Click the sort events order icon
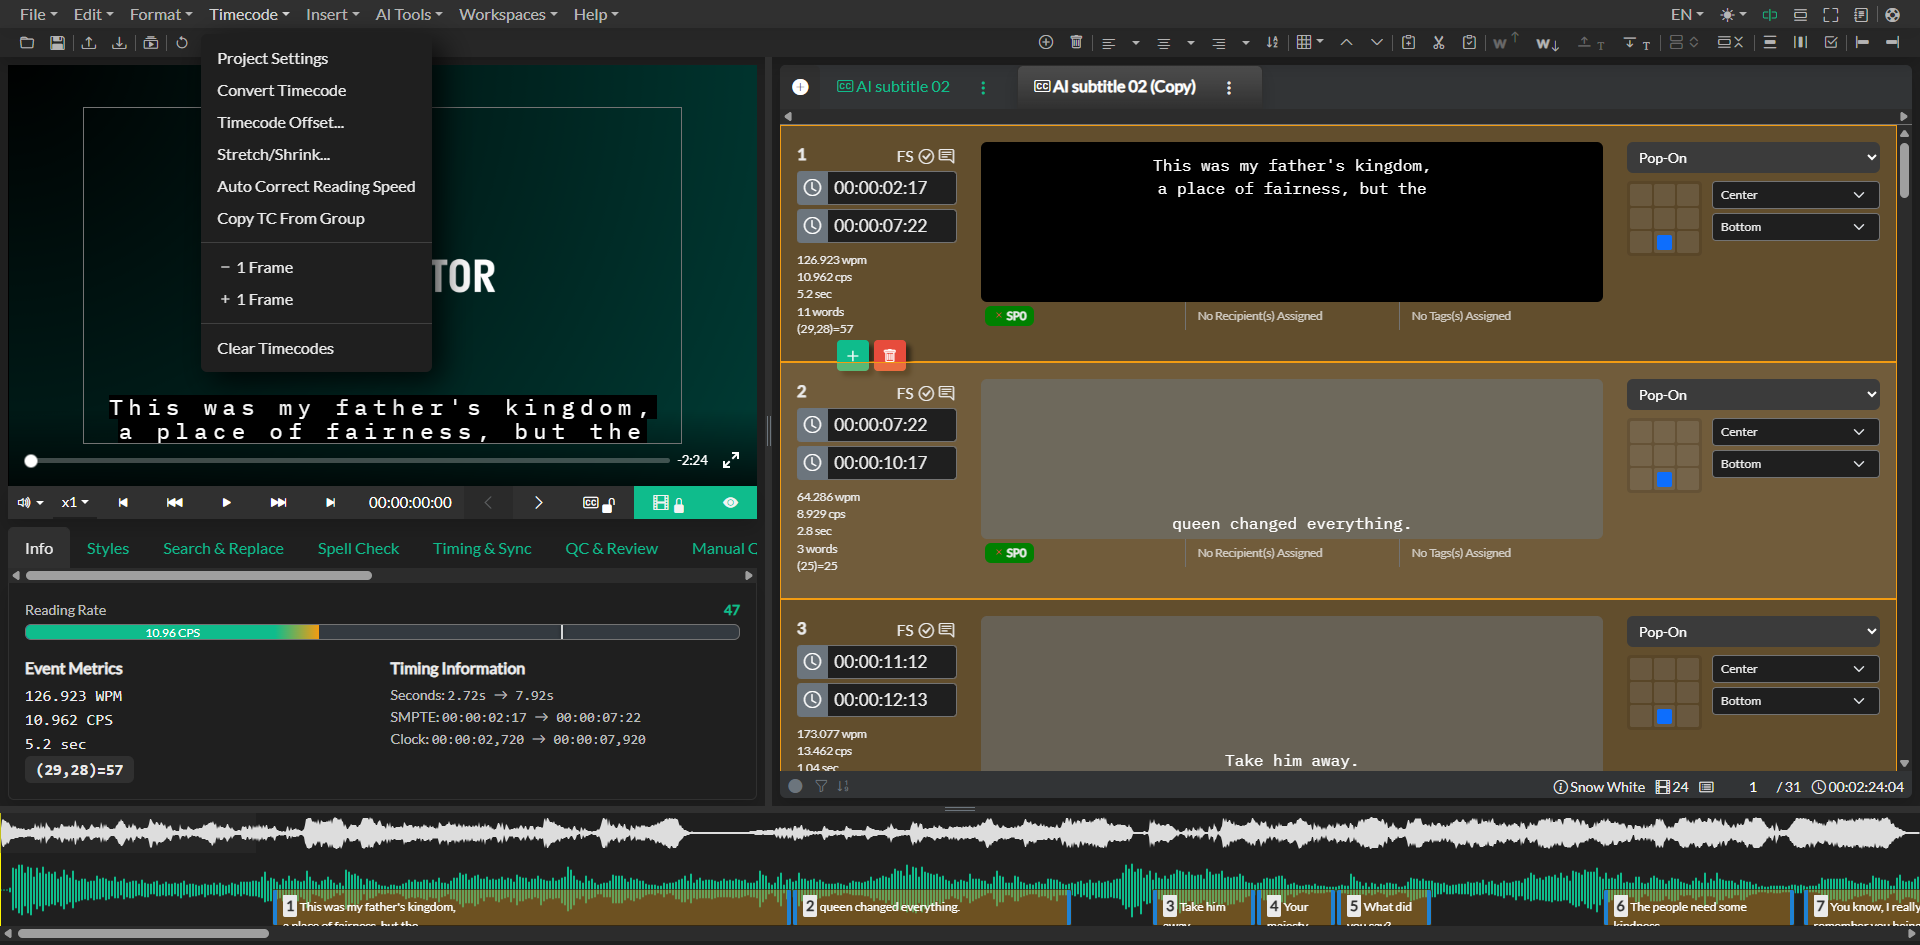The height and width of the screenshot is (945, 1920). coord(1272,42)
